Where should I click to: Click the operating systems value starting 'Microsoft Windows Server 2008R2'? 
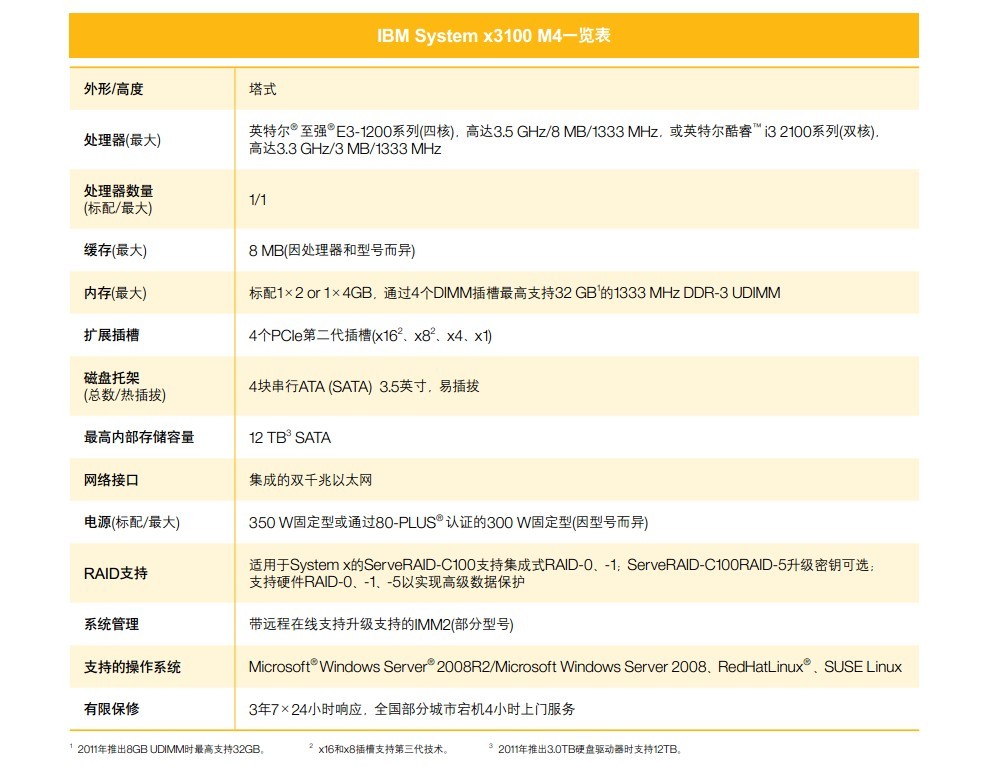tap(575, 667)
